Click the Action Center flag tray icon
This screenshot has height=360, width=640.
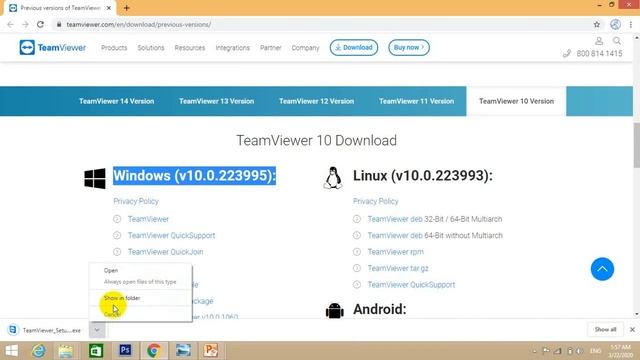(x=546, y=351)
